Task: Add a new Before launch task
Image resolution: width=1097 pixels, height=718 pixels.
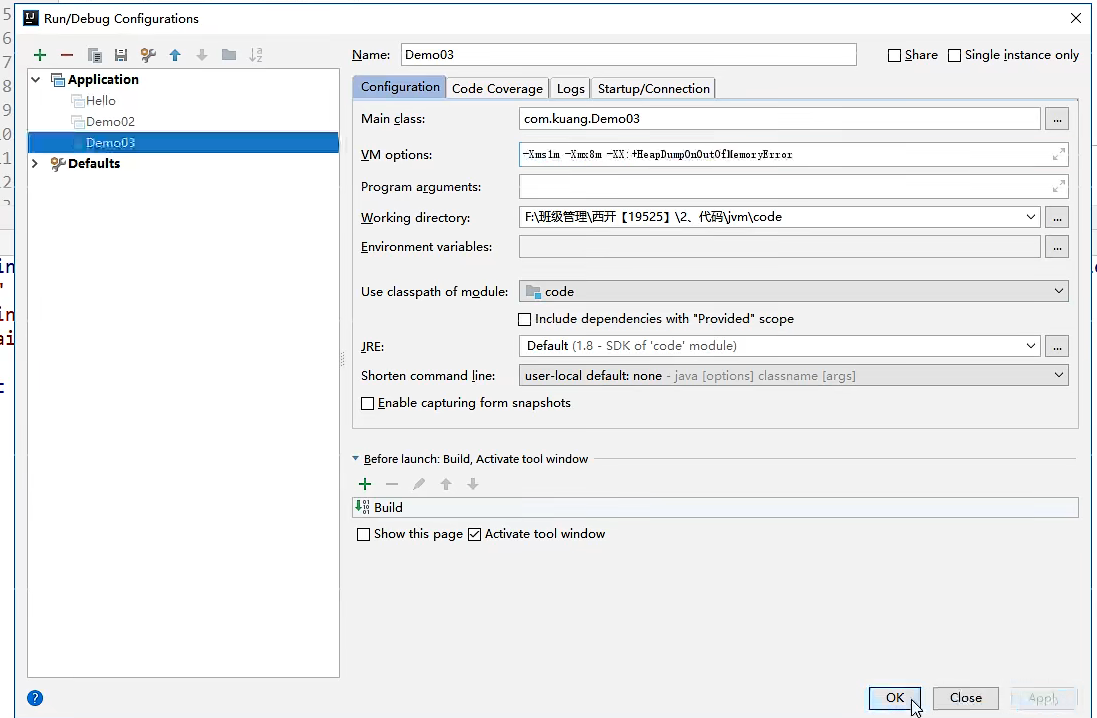Action: pyautogui.click(x=364, y=483)
